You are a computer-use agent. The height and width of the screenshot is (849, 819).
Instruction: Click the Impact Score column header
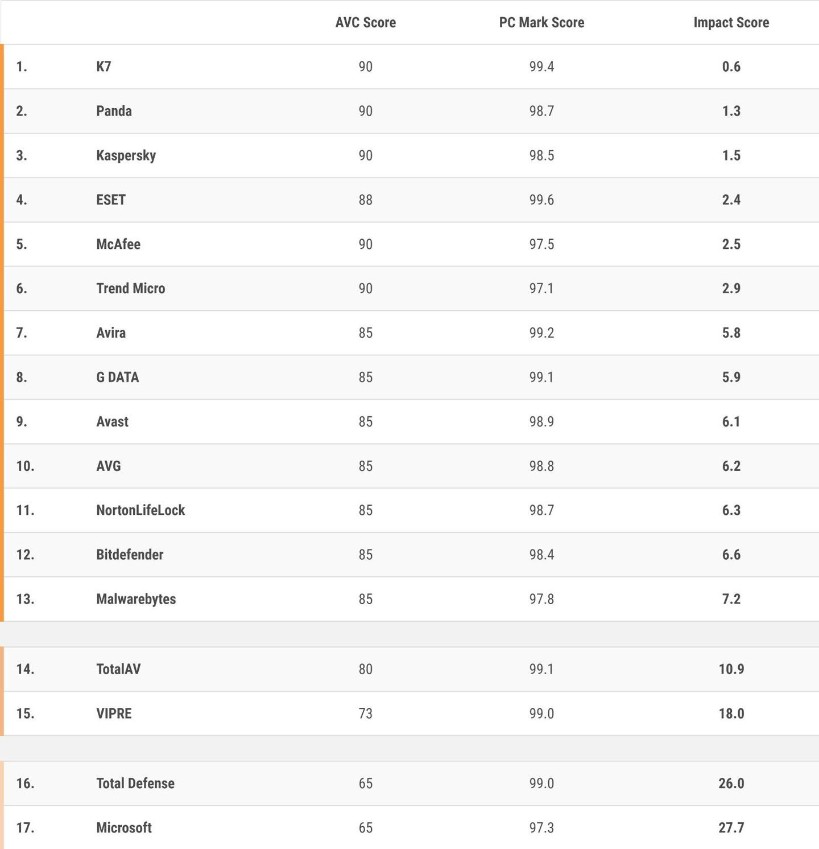tap(731, 22)
